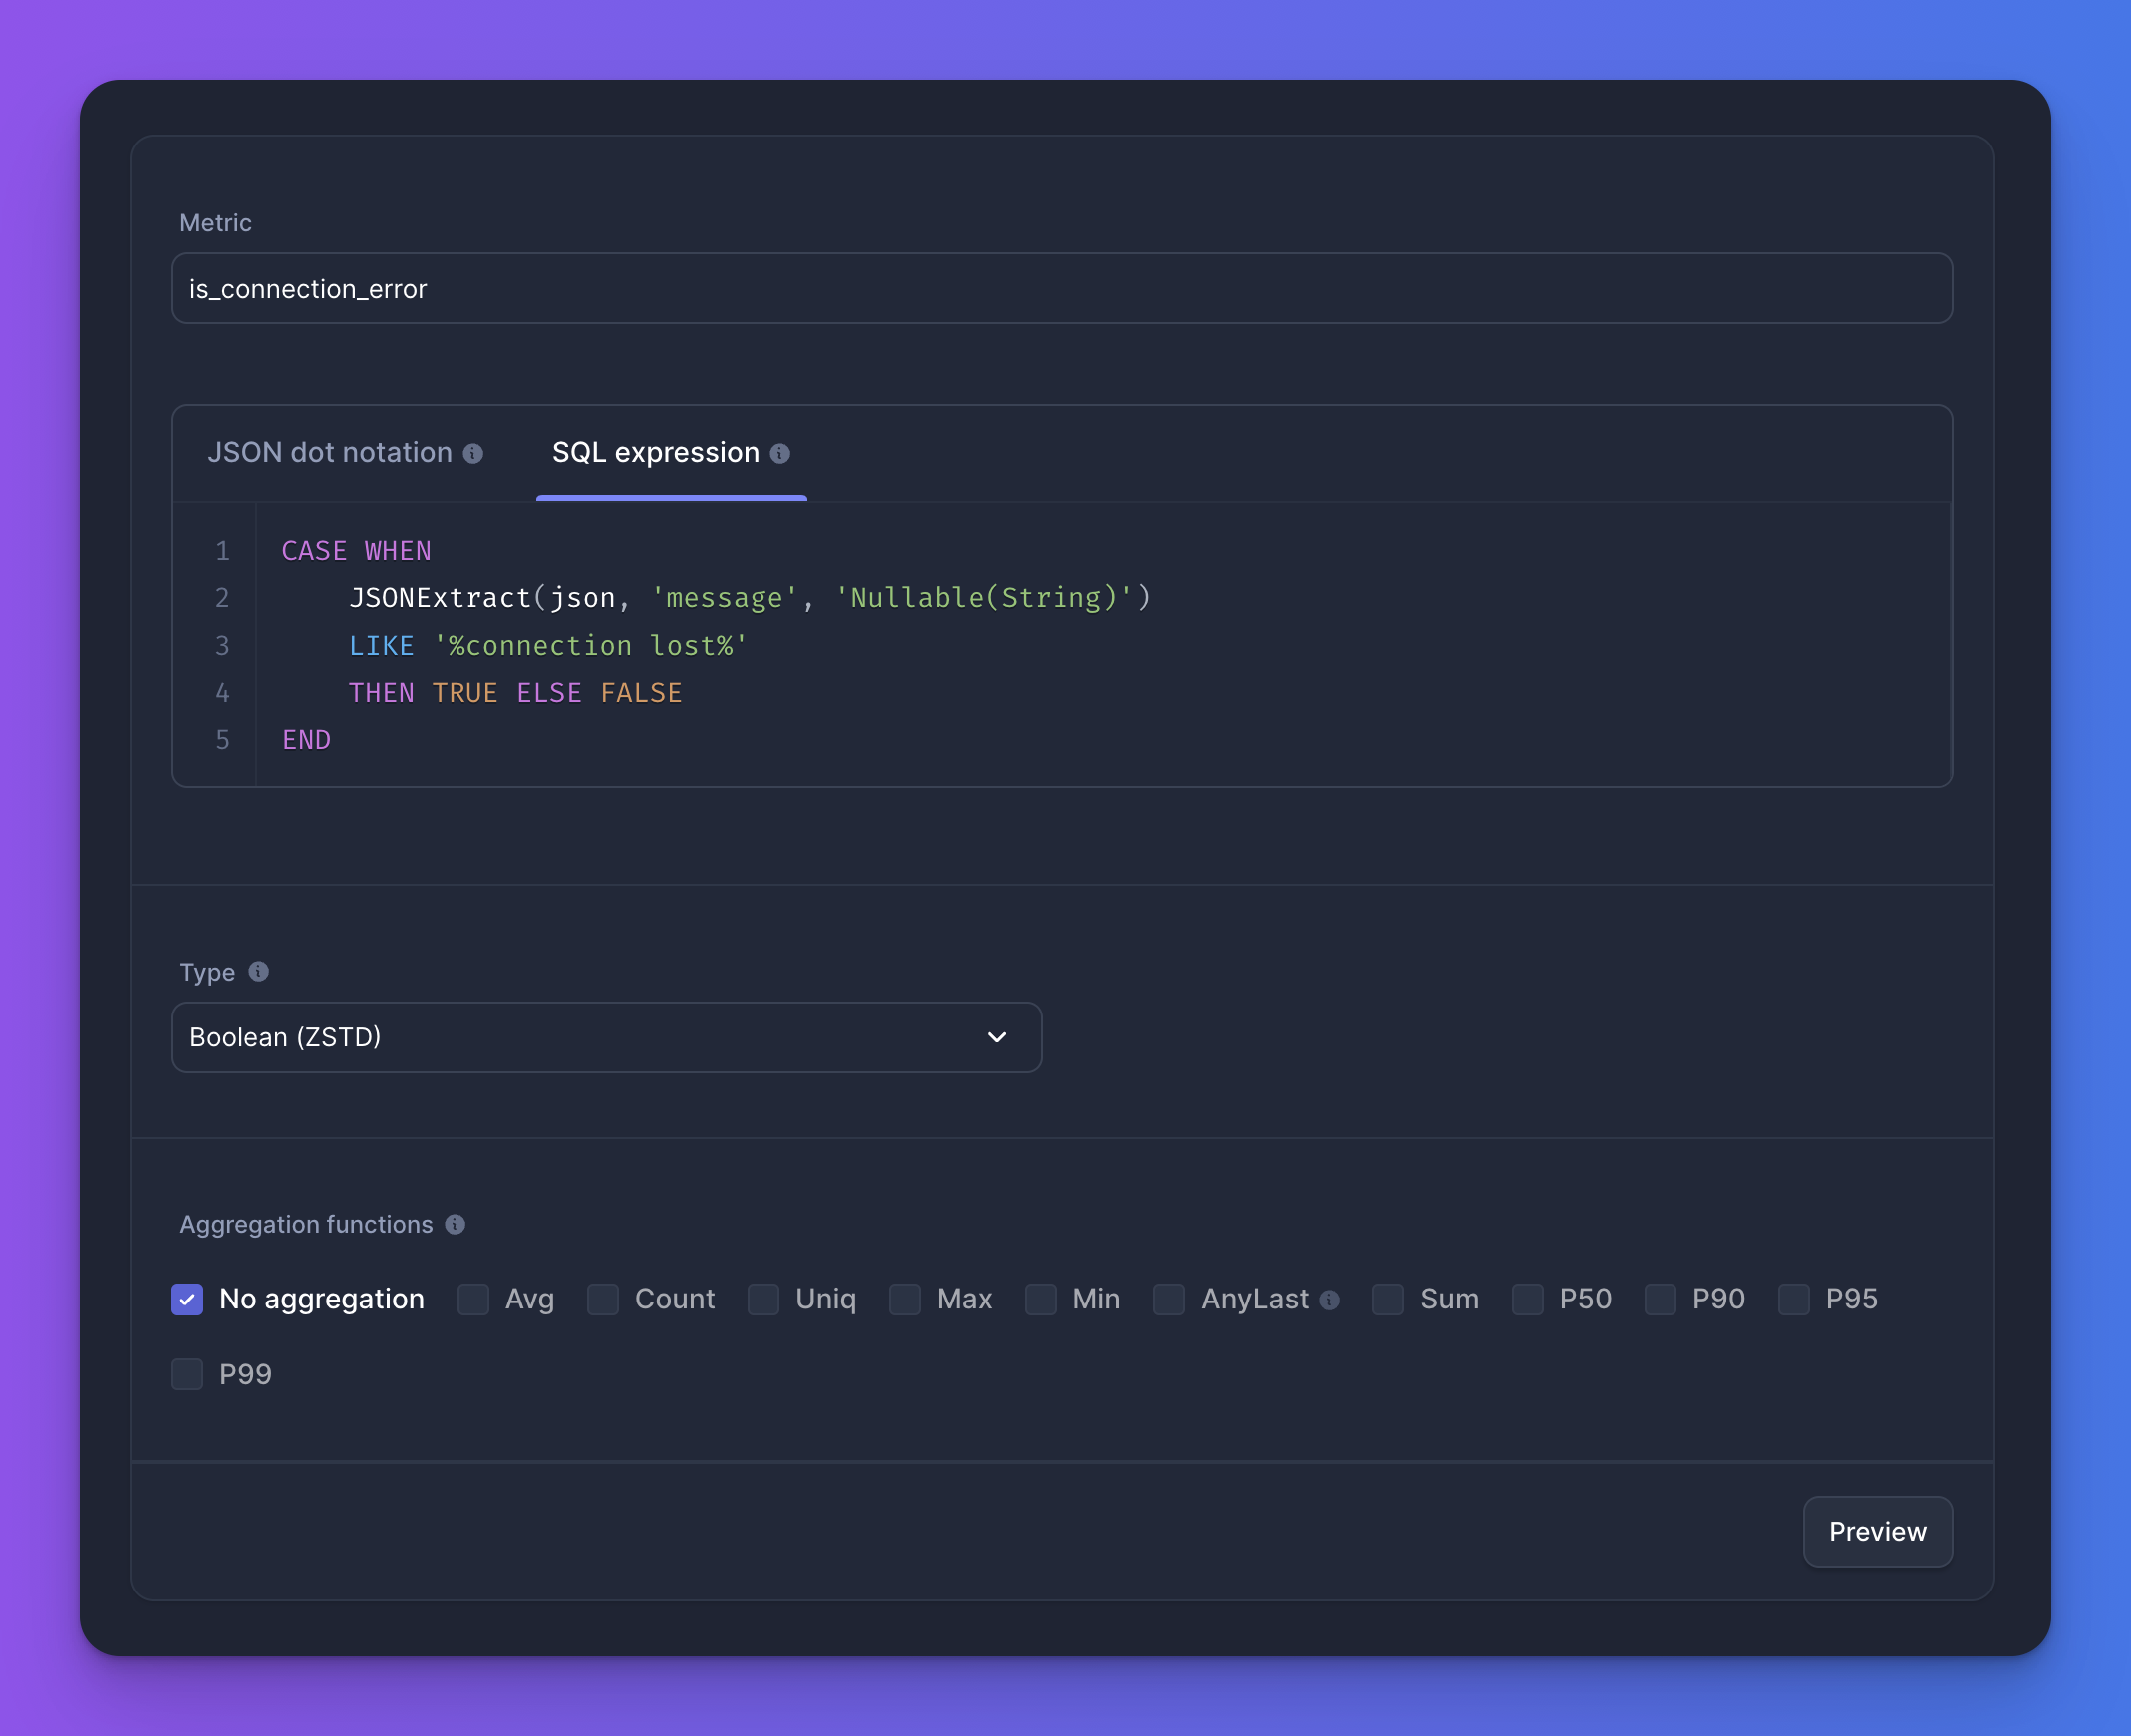Enable the Count aggregation checkbox
This screenshot has height=1736, width=2131.
[x=602, y=1299]
